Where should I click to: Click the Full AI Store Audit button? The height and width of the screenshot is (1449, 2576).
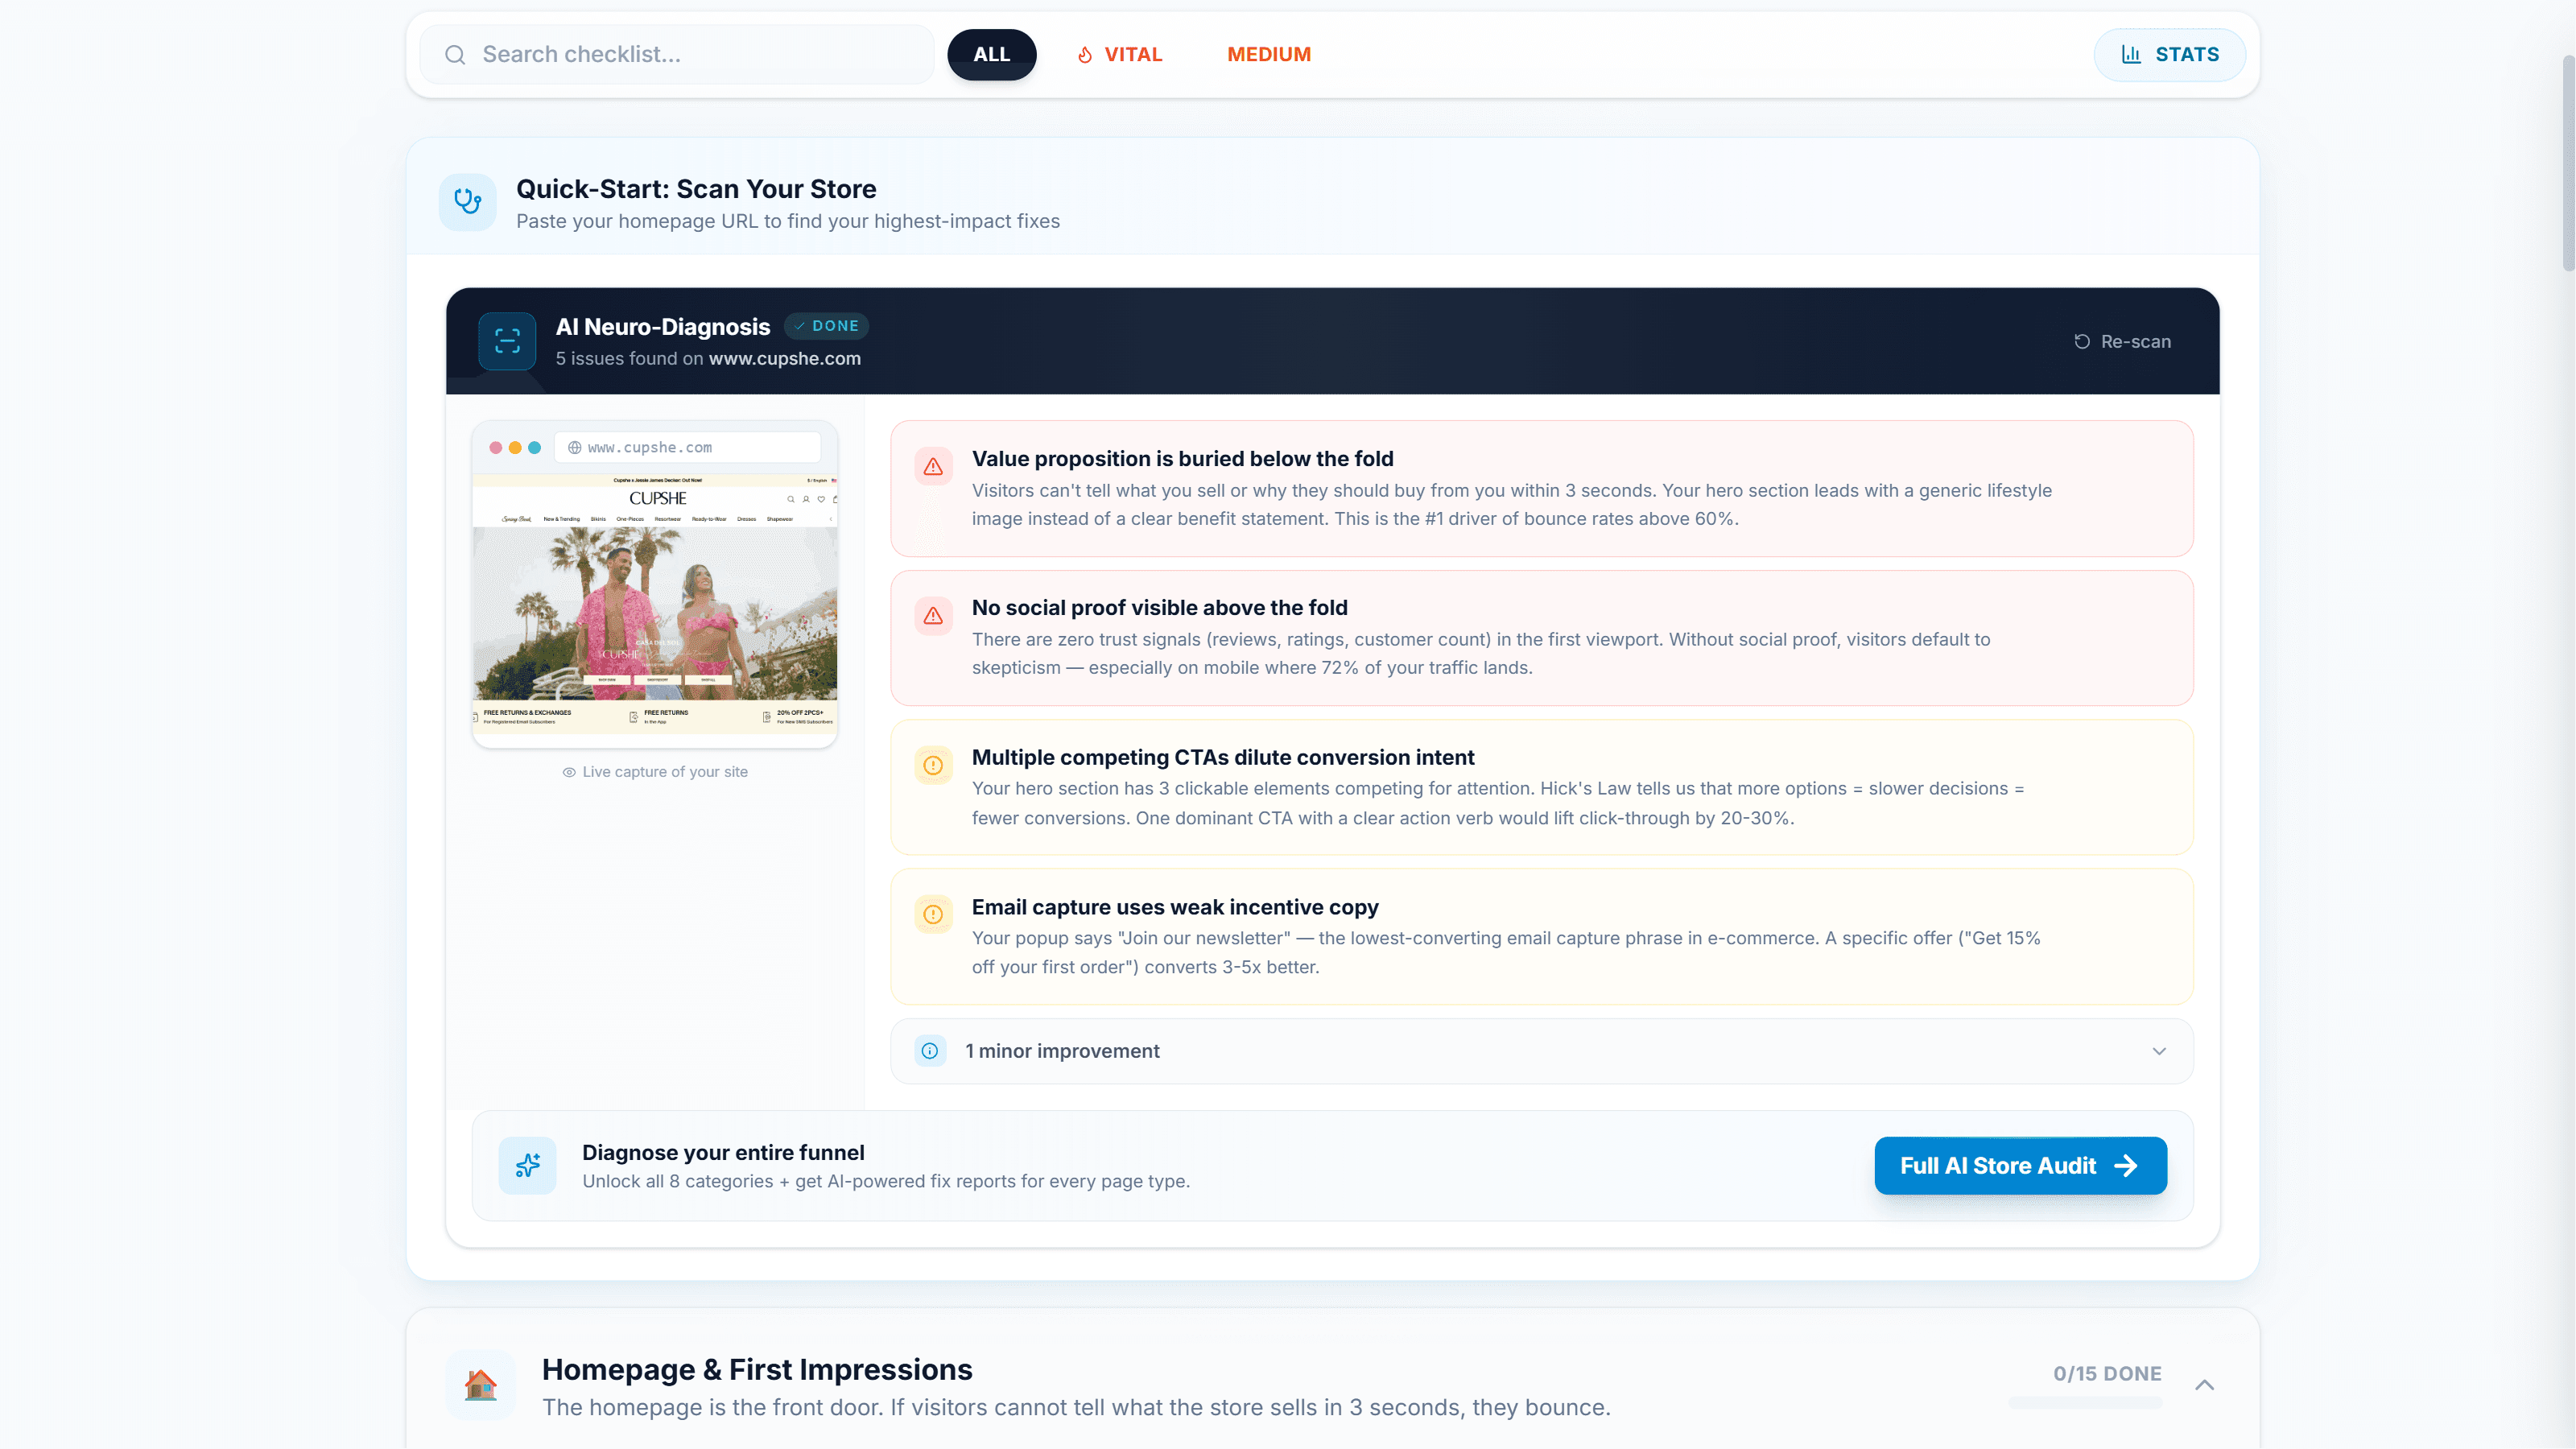coord(2018,1165)
